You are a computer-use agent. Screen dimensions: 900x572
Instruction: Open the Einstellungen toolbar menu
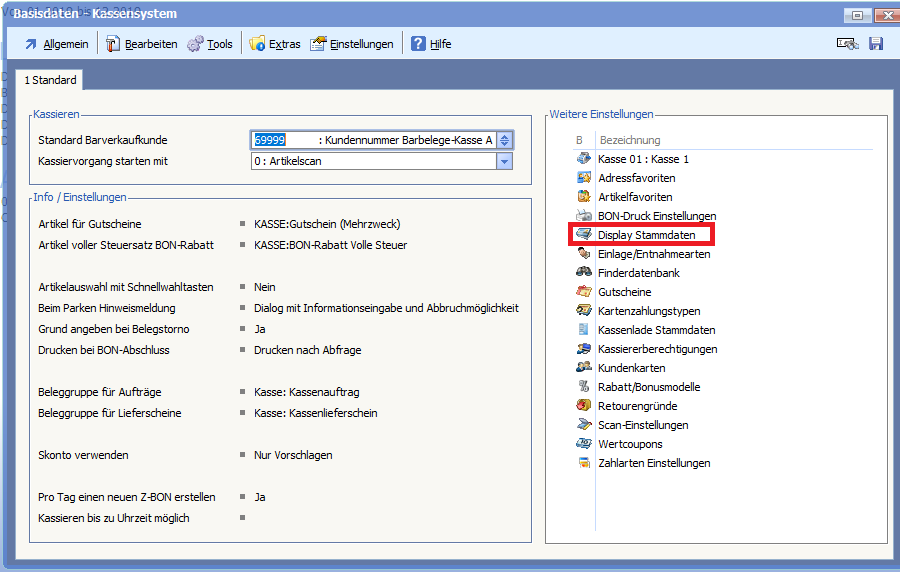351,44
